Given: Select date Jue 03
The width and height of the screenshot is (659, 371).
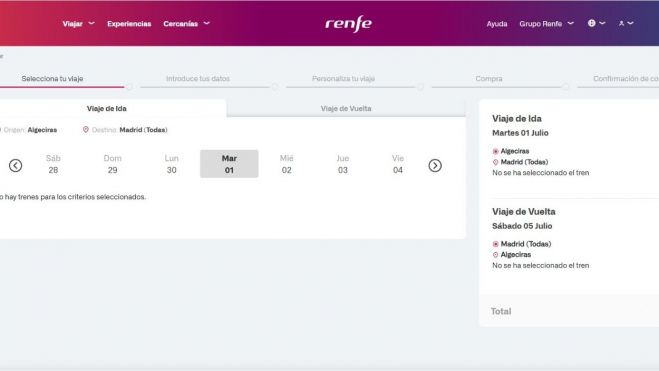Looking at the screenshot, I should pos(343,164).
